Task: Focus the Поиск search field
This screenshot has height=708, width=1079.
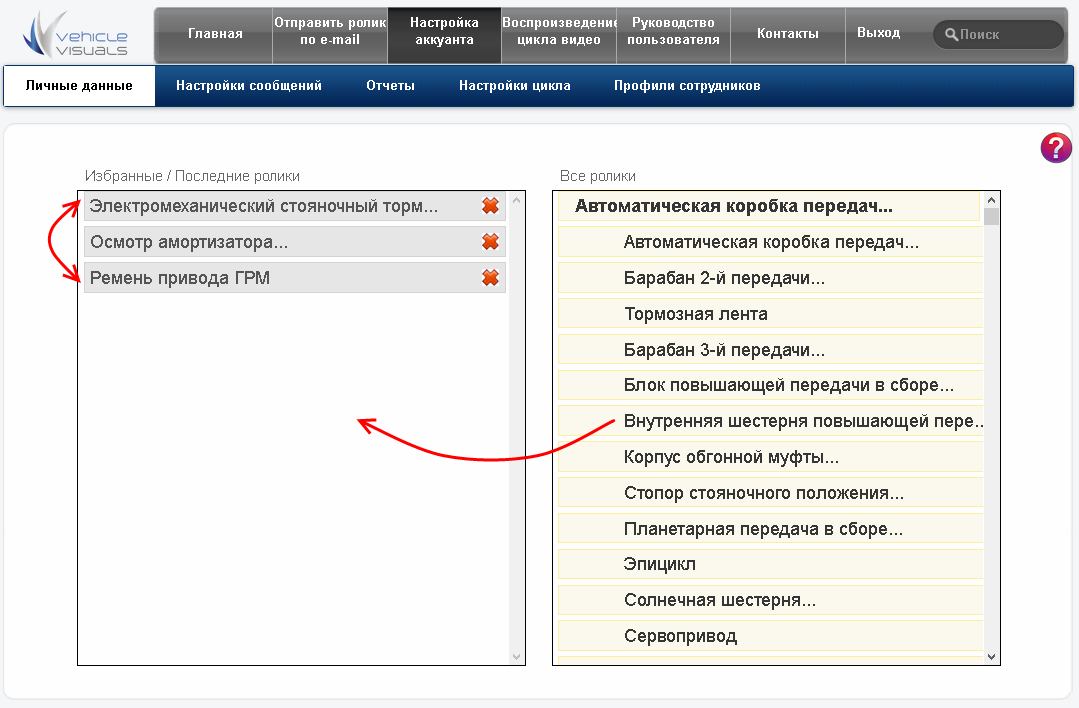Action: 998,34
